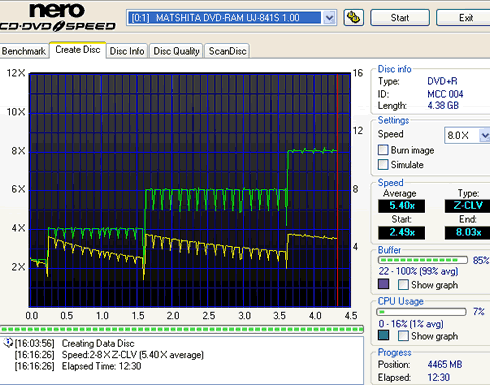Click the teal CPU Usage color swatch
The image size is (490, 385).
pos(383,335)
